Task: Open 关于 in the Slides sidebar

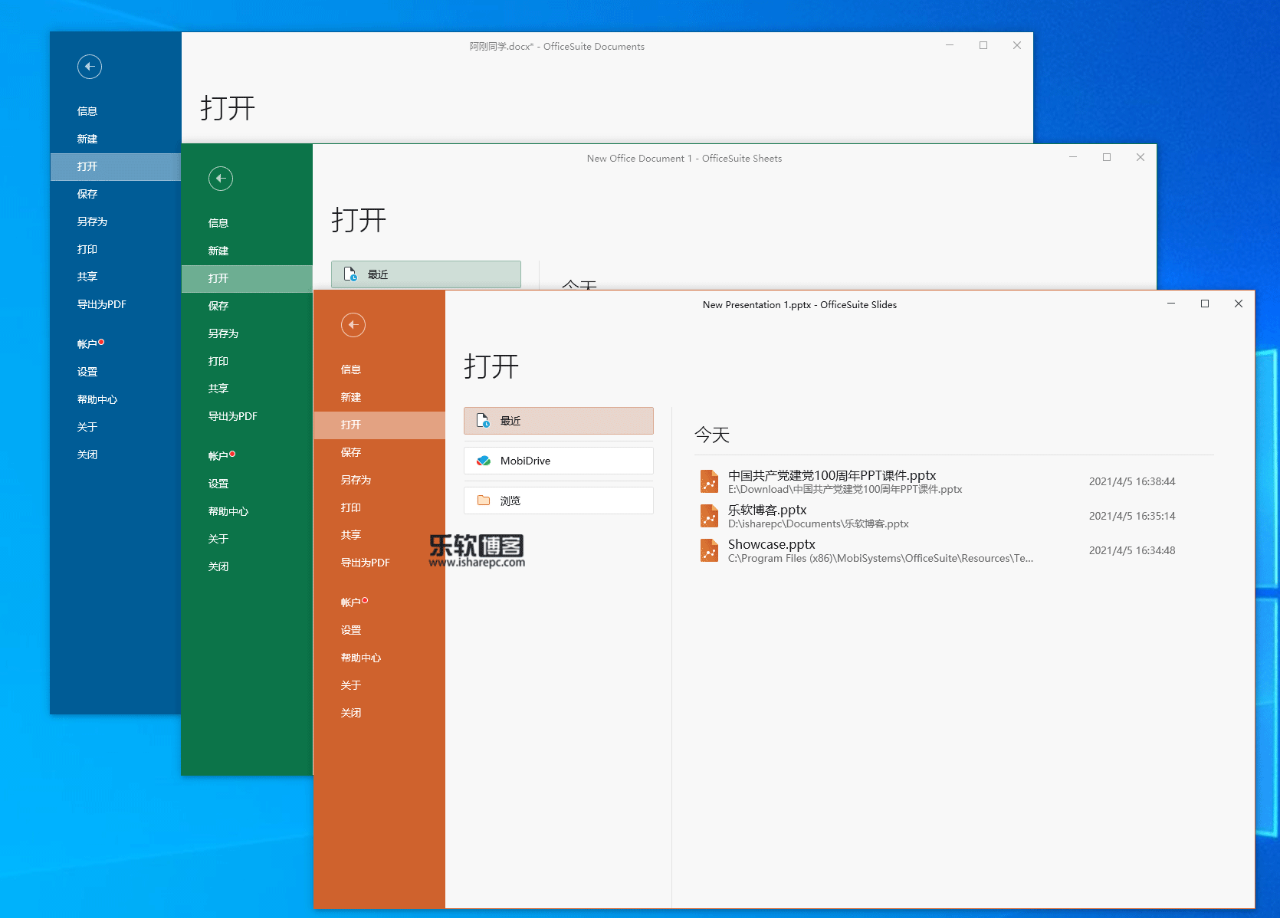Action: 351,686
